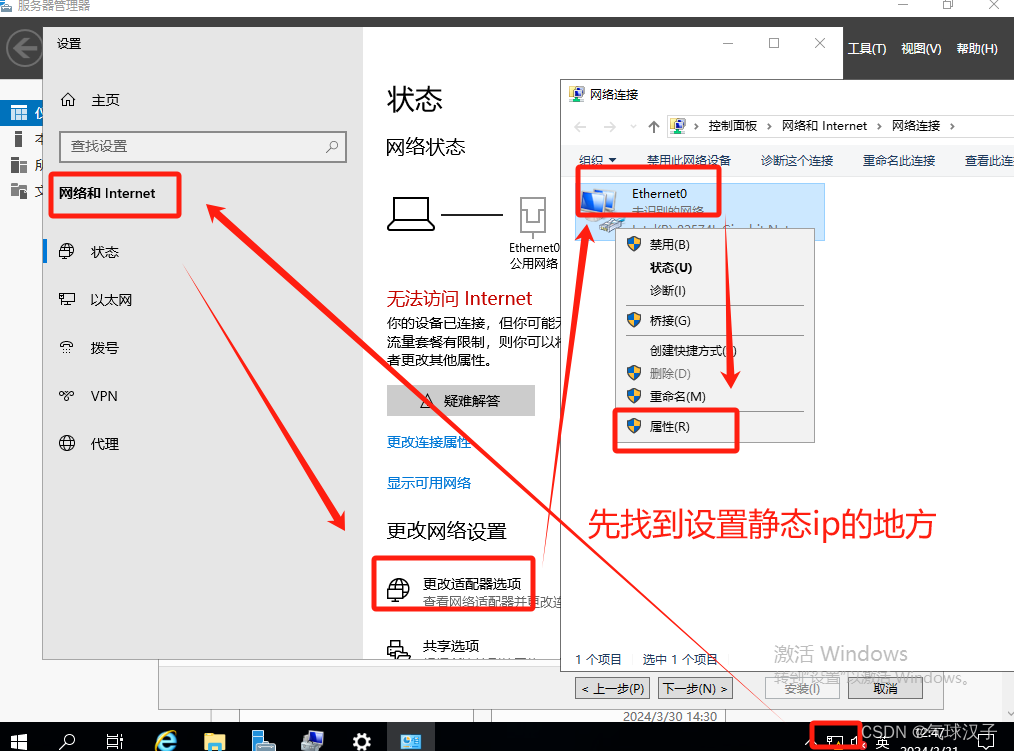Click Control Panel in the address breadcrumb
Image resolution: width=1014 pixels, height=751 pixels.
pos(733,126)
